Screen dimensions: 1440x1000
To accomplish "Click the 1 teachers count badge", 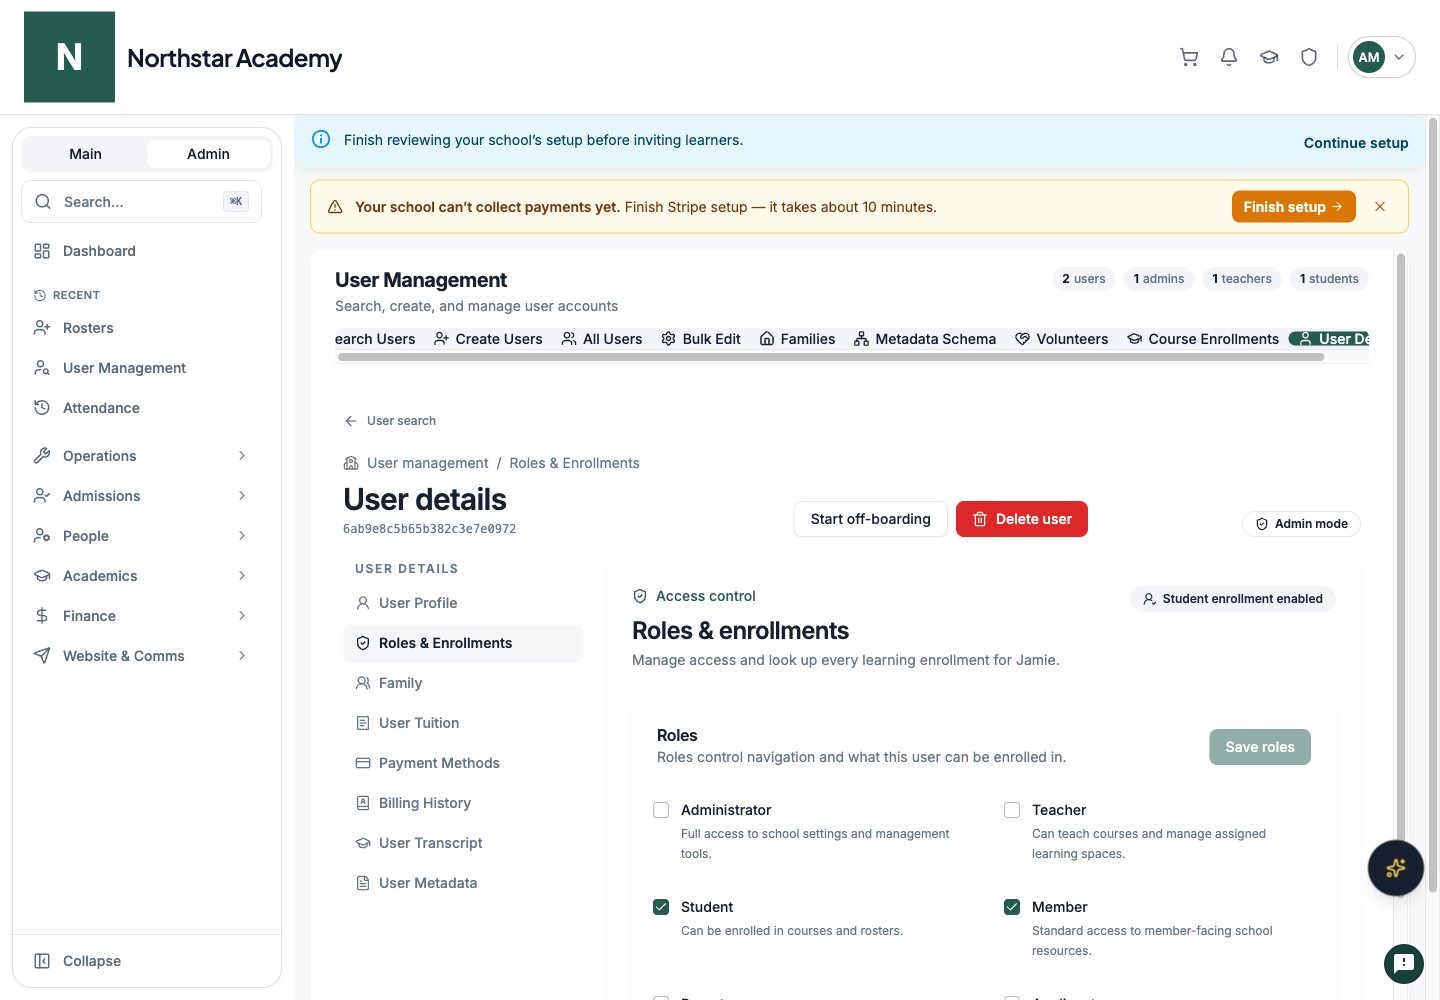I will [1241, 279].
